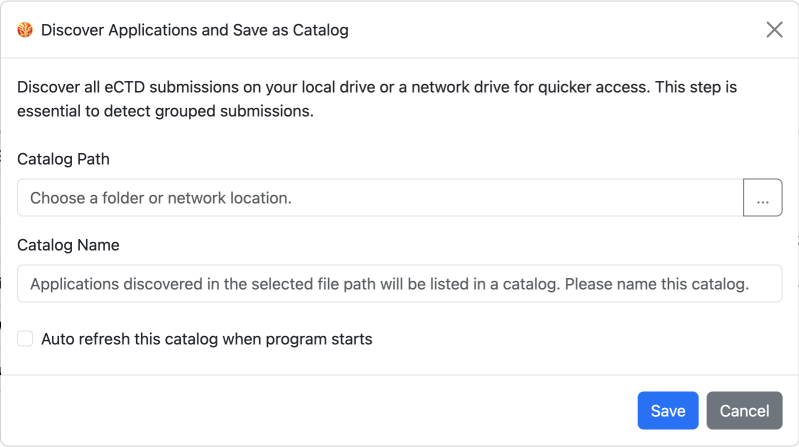Enable auto refresh catalog on program start
The width and height of the screenshot is (799, 447).
coord(25,339)
